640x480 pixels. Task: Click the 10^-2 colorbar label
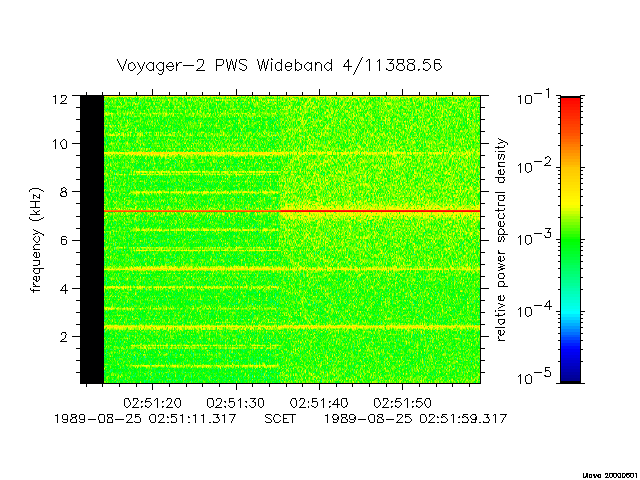[x=534, y=166]
